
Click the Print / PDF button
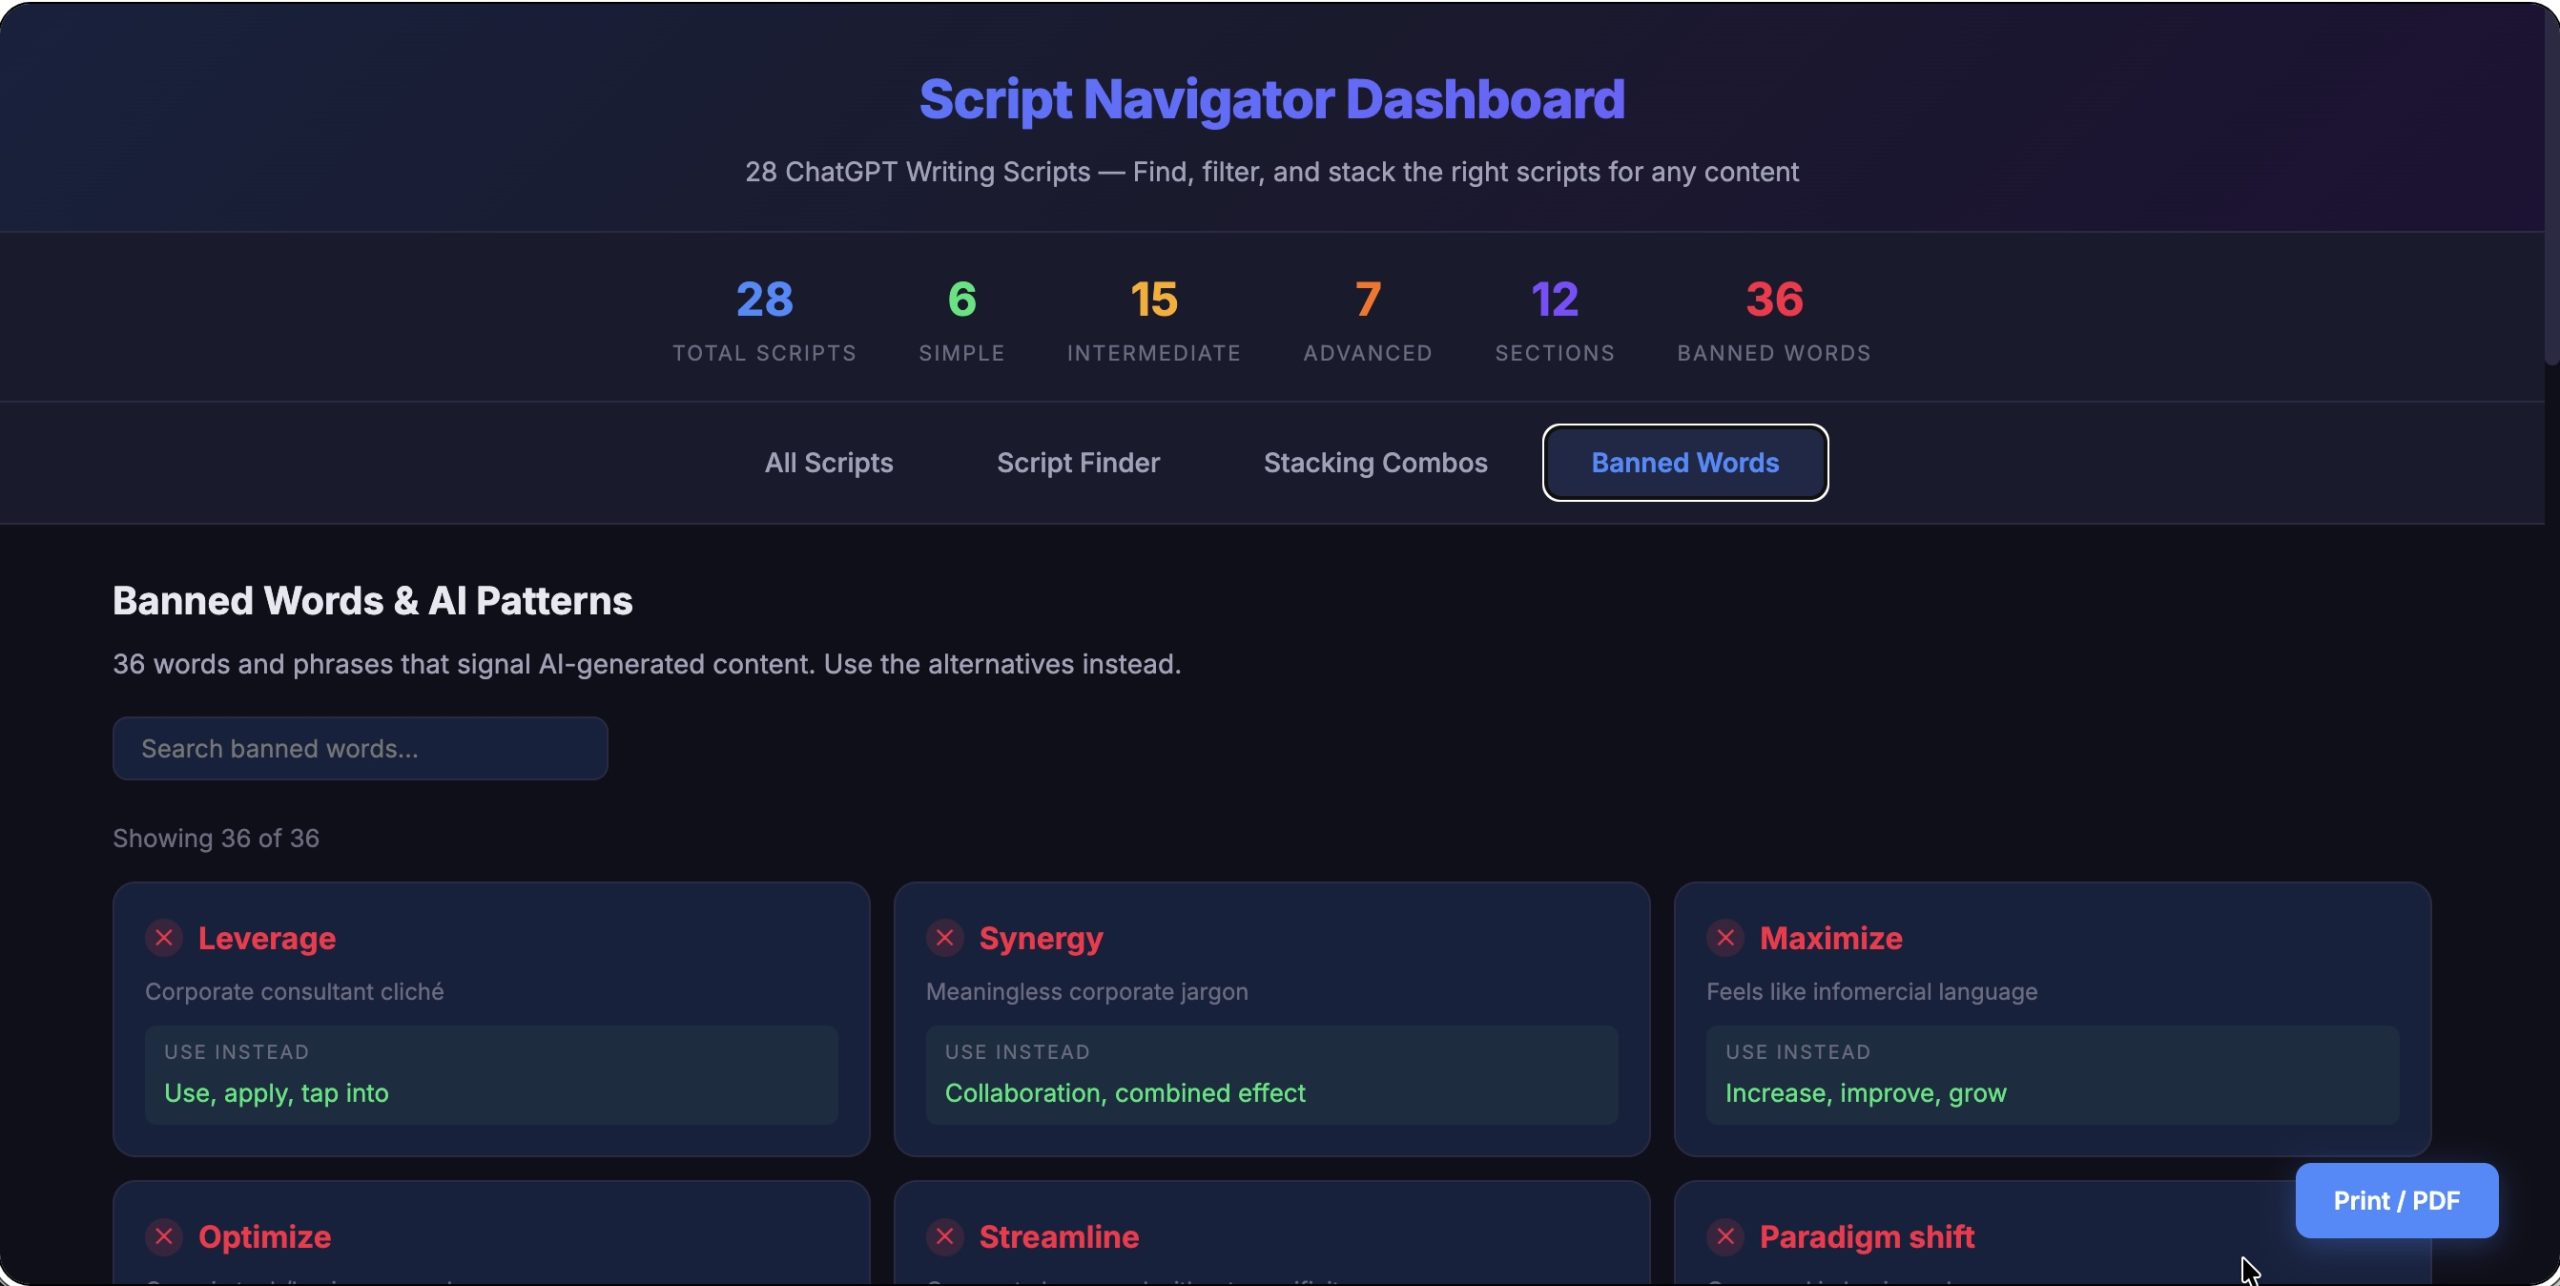(2396, 1200)
